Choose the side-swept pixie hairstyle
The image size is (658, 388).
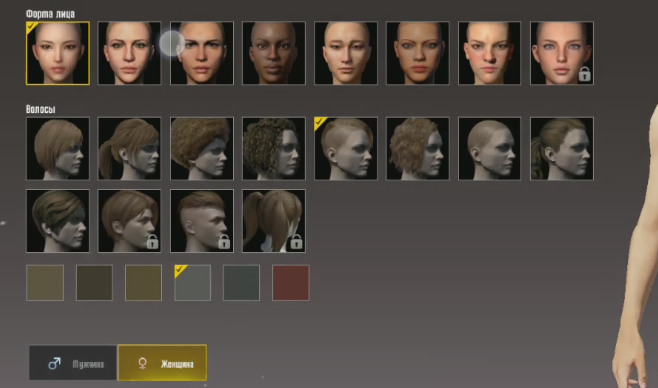pyautogui.click(x=58, y=221)
